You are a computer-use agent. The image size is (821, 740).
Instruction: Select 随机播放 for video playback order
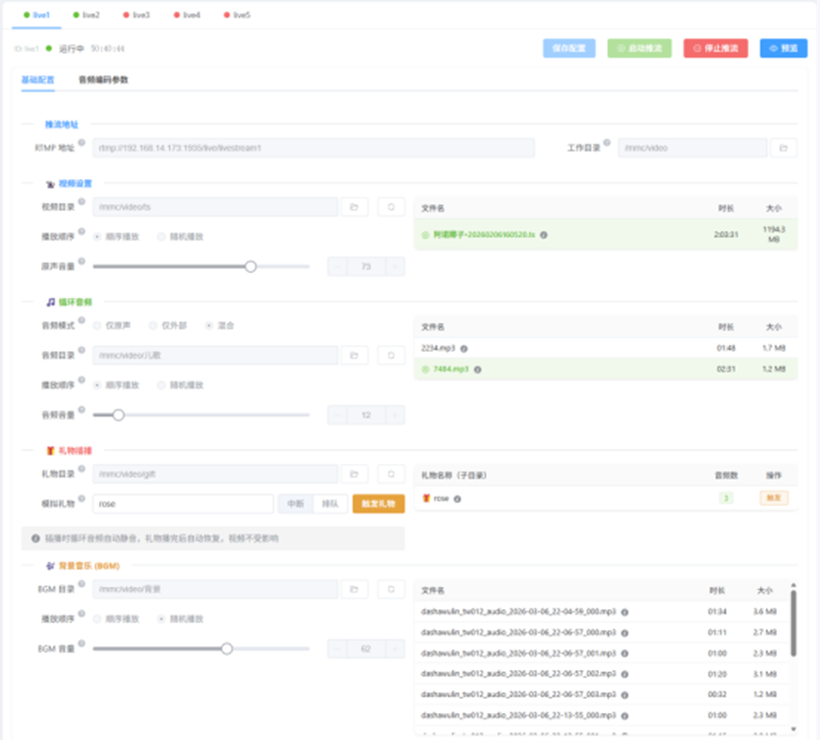pos(180,237)
